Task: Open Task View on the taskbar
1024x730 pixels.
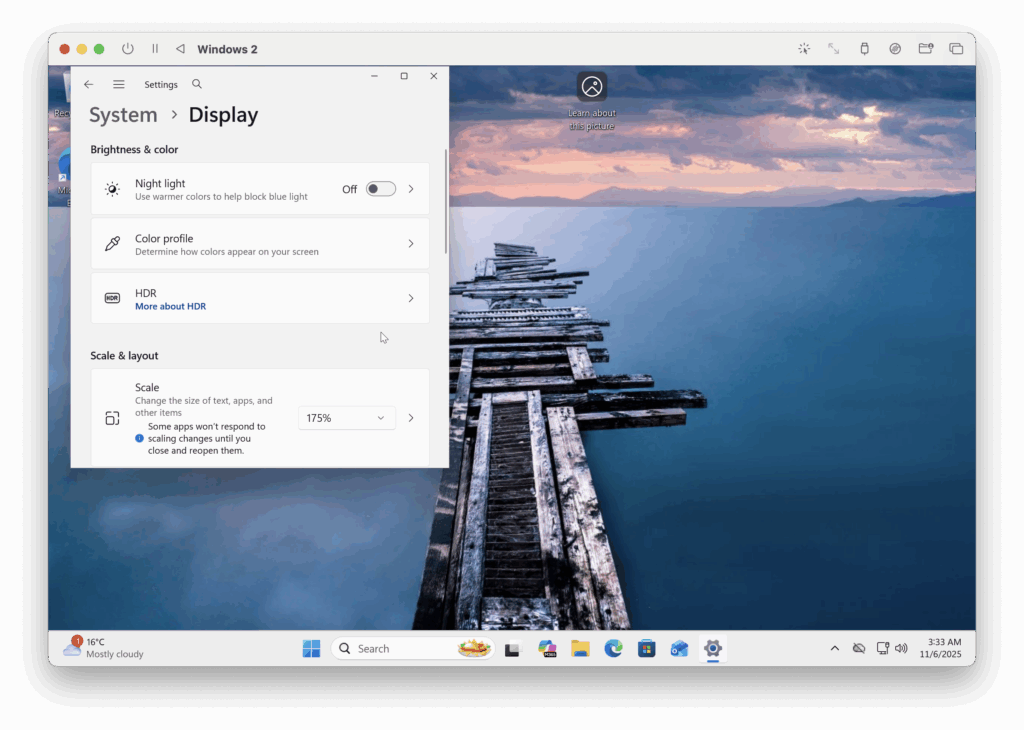Action: [x=513, y=649]
